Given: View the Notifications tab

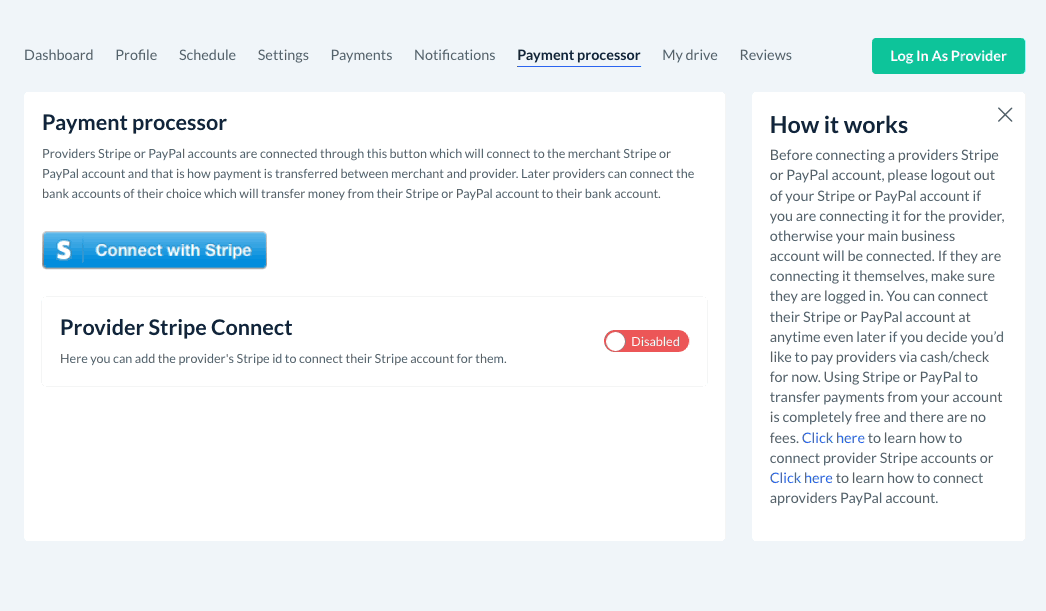Looking at the screenshot, I should tap(454, 55).
